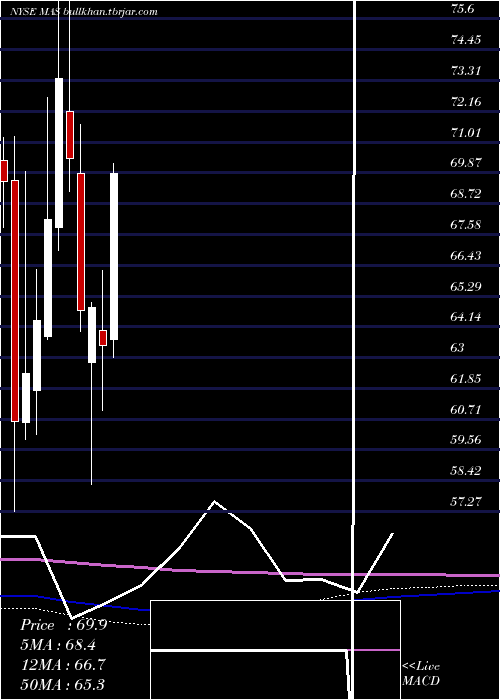500x700 pixels.
Task: Click the 64.14 price axis label
Action: pos(466,317)
